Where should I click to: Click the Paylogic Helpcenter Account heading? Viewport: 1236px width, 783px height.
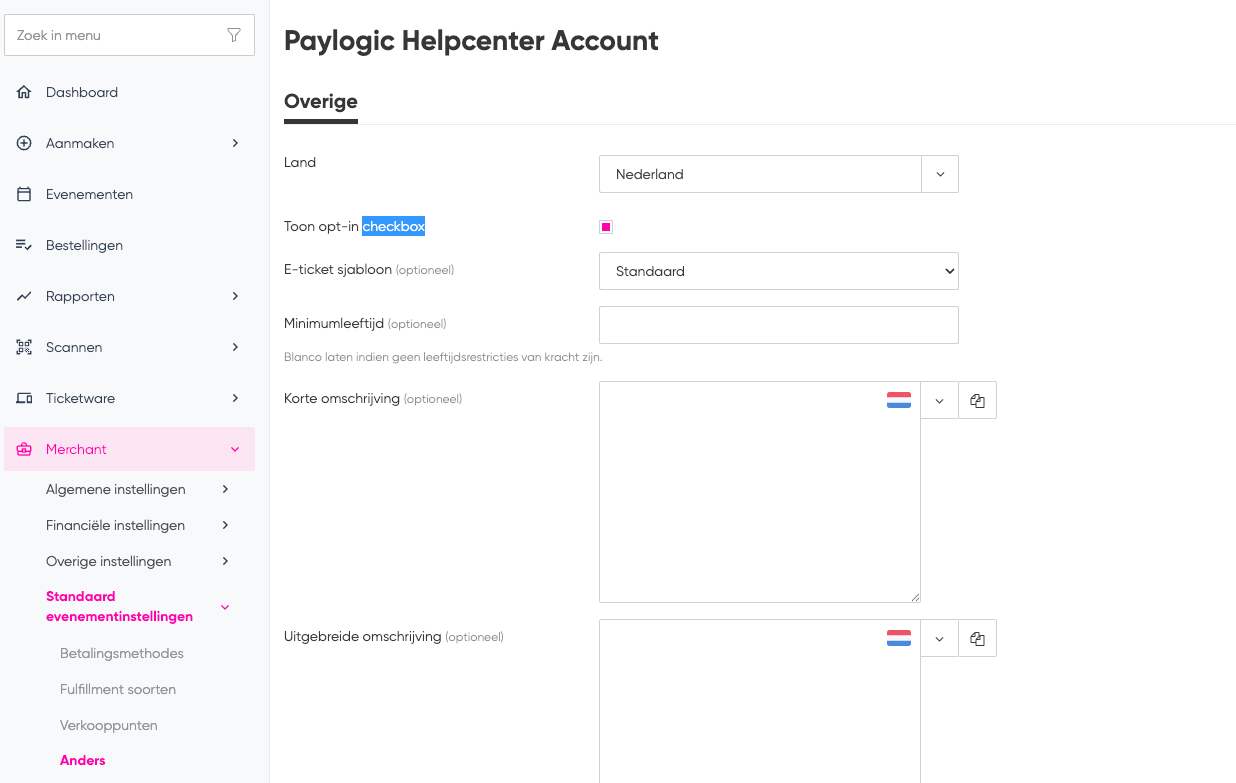click(x=471, y=41)
